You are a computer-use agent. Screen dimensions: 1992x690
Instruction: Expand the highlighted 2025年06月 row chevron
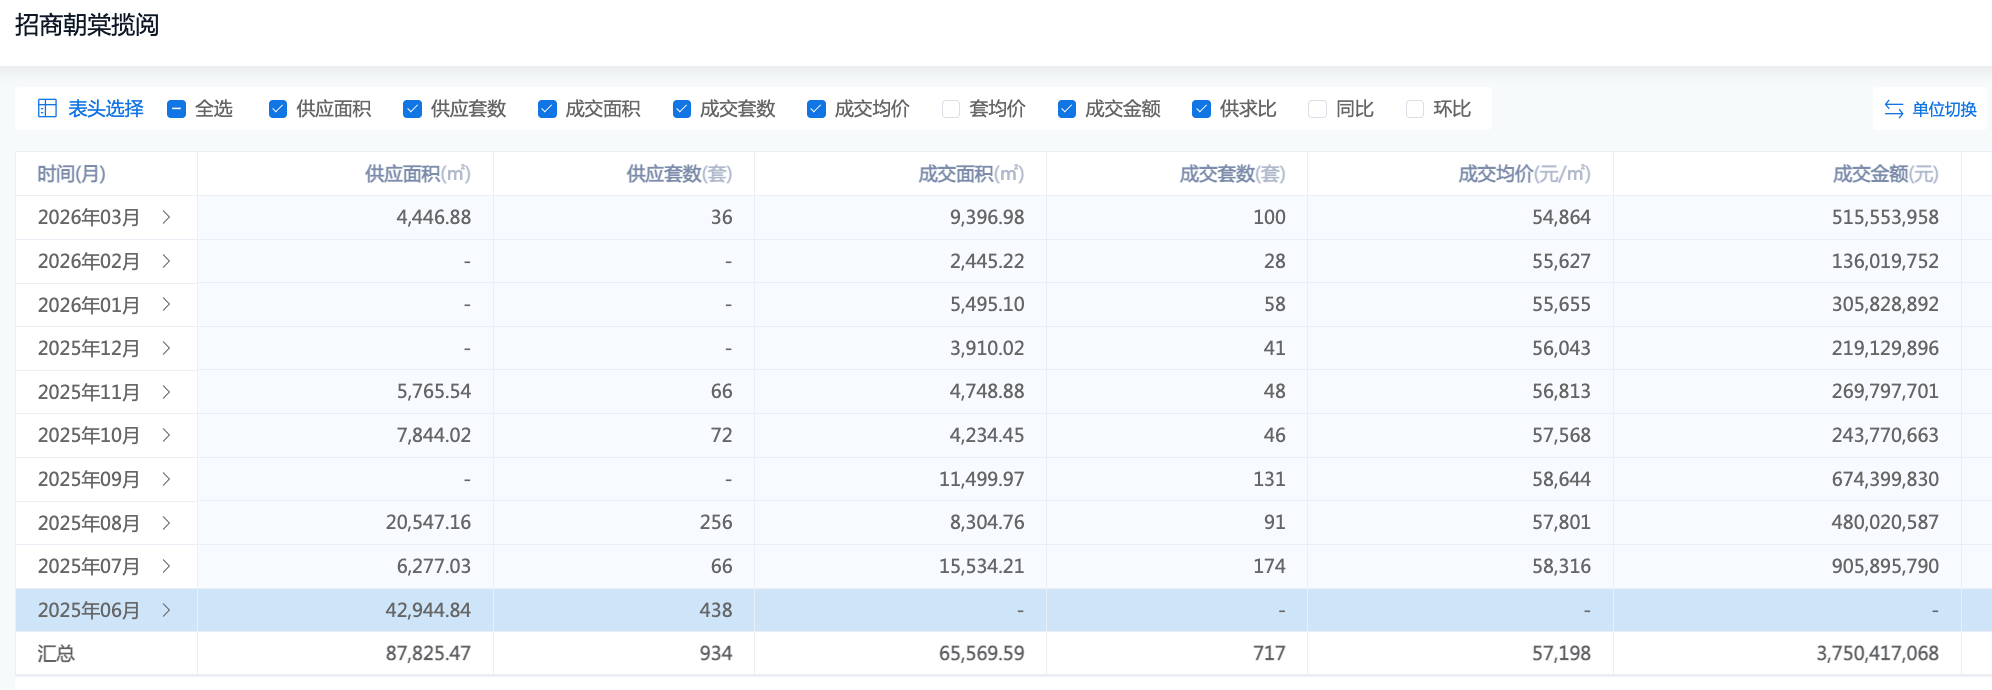(x=166, y=610)
